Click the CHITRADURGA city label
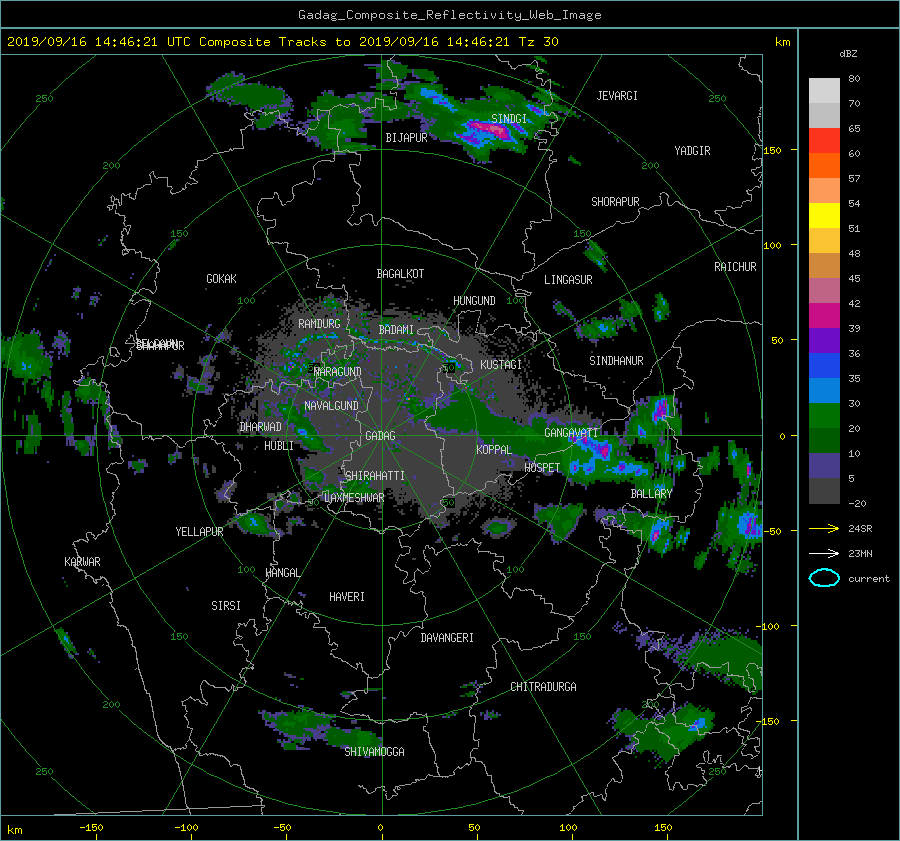Screen dimensions: 900x841 pyautogui.click(x=543, y=687)
